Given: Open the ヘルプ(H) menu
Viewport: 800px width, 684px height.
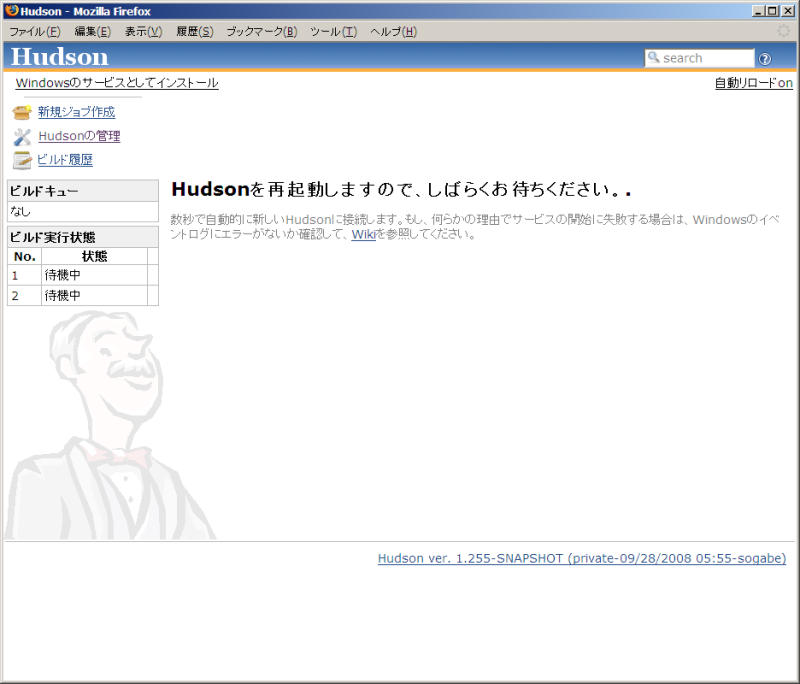Looking at the screenshot, I should point(393,32).
